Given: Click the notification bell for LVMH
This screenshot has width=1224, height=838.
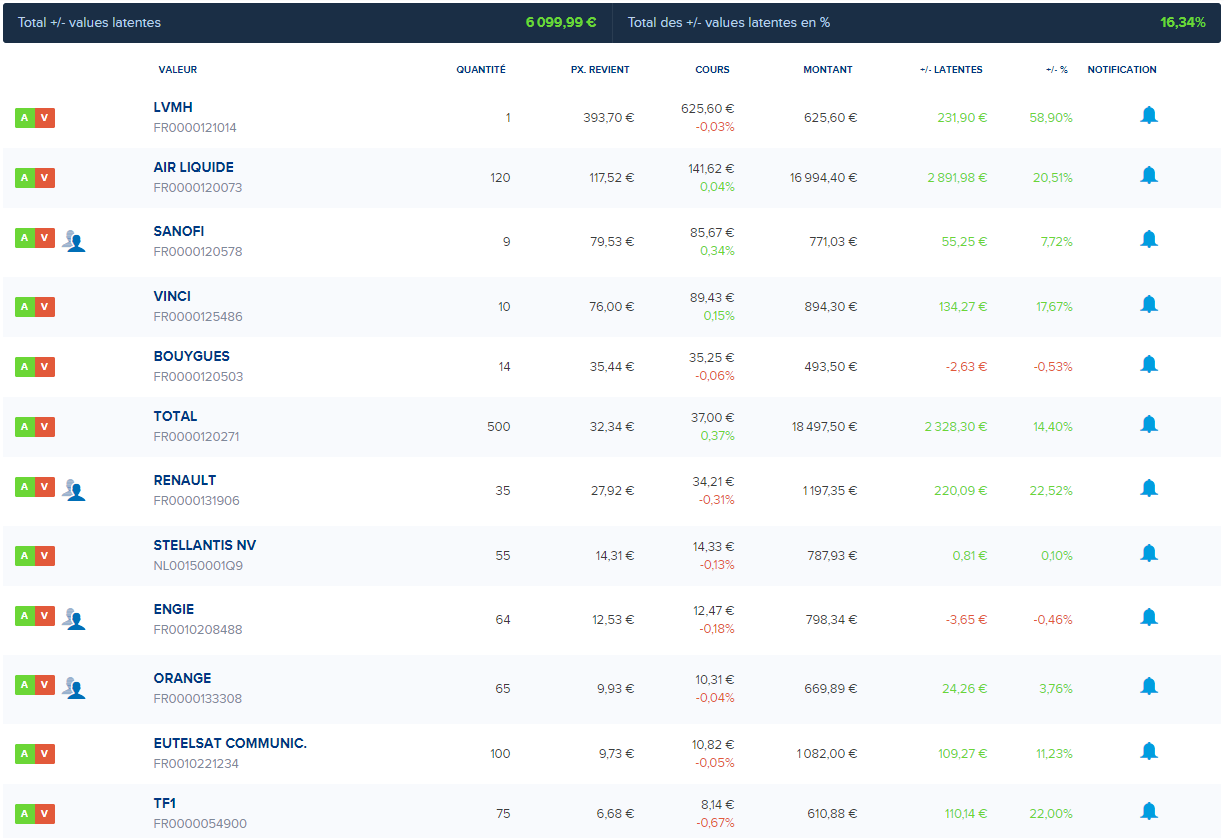Looking at the screenshot, I should (x=1149, y=116).
